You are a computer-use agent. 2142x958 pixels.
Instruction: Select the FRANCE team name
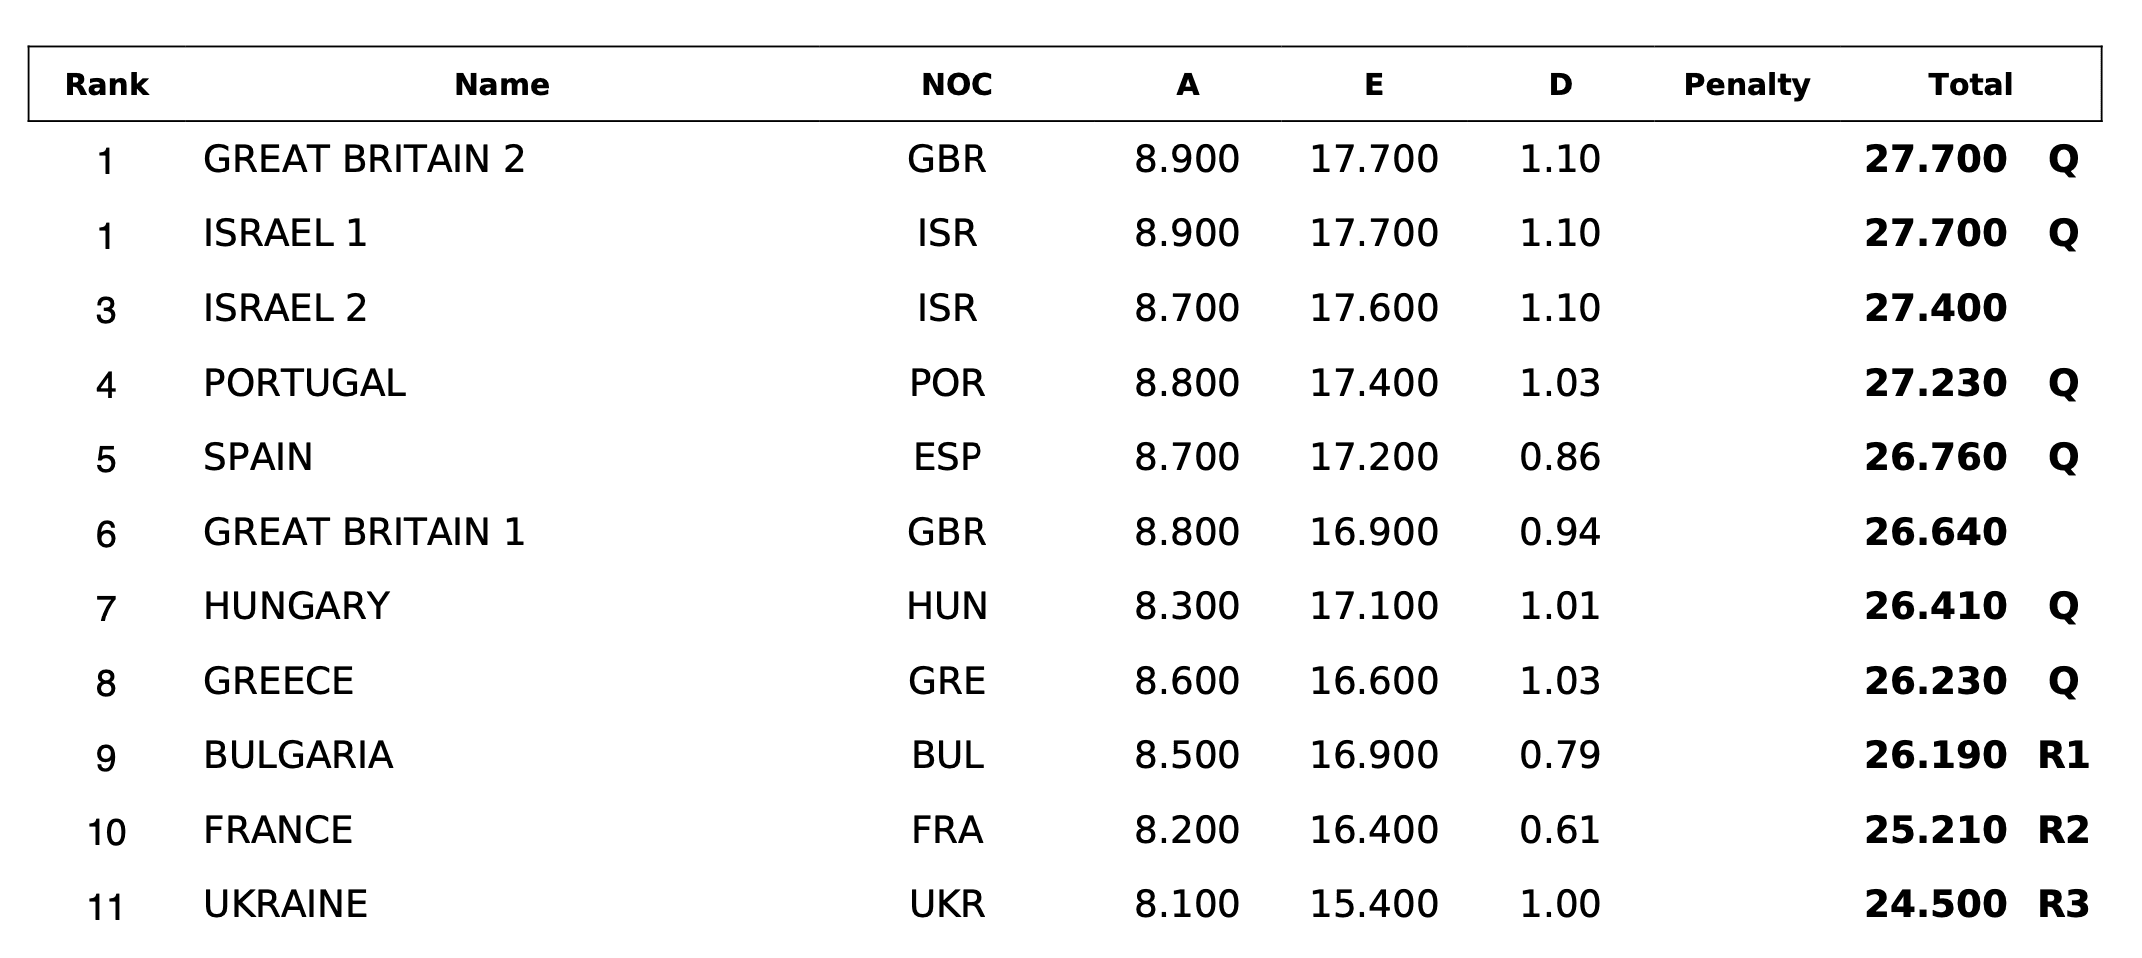[x=278, y=830]
